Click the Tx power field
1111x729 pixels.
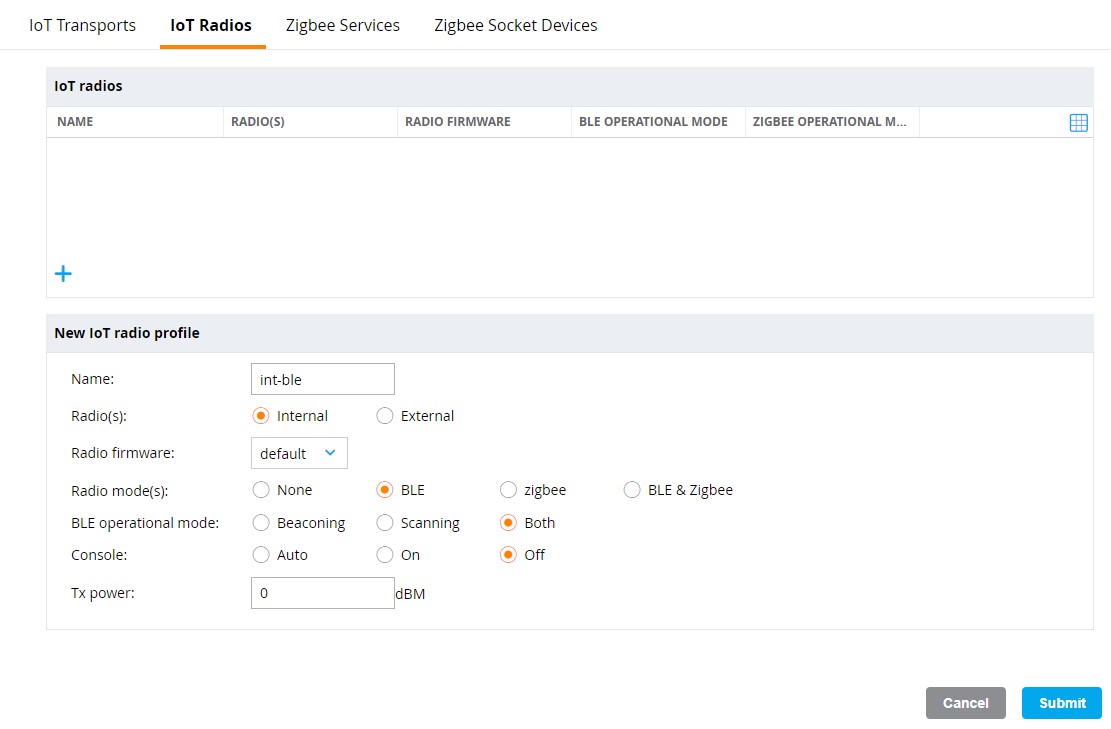(322, 592)
